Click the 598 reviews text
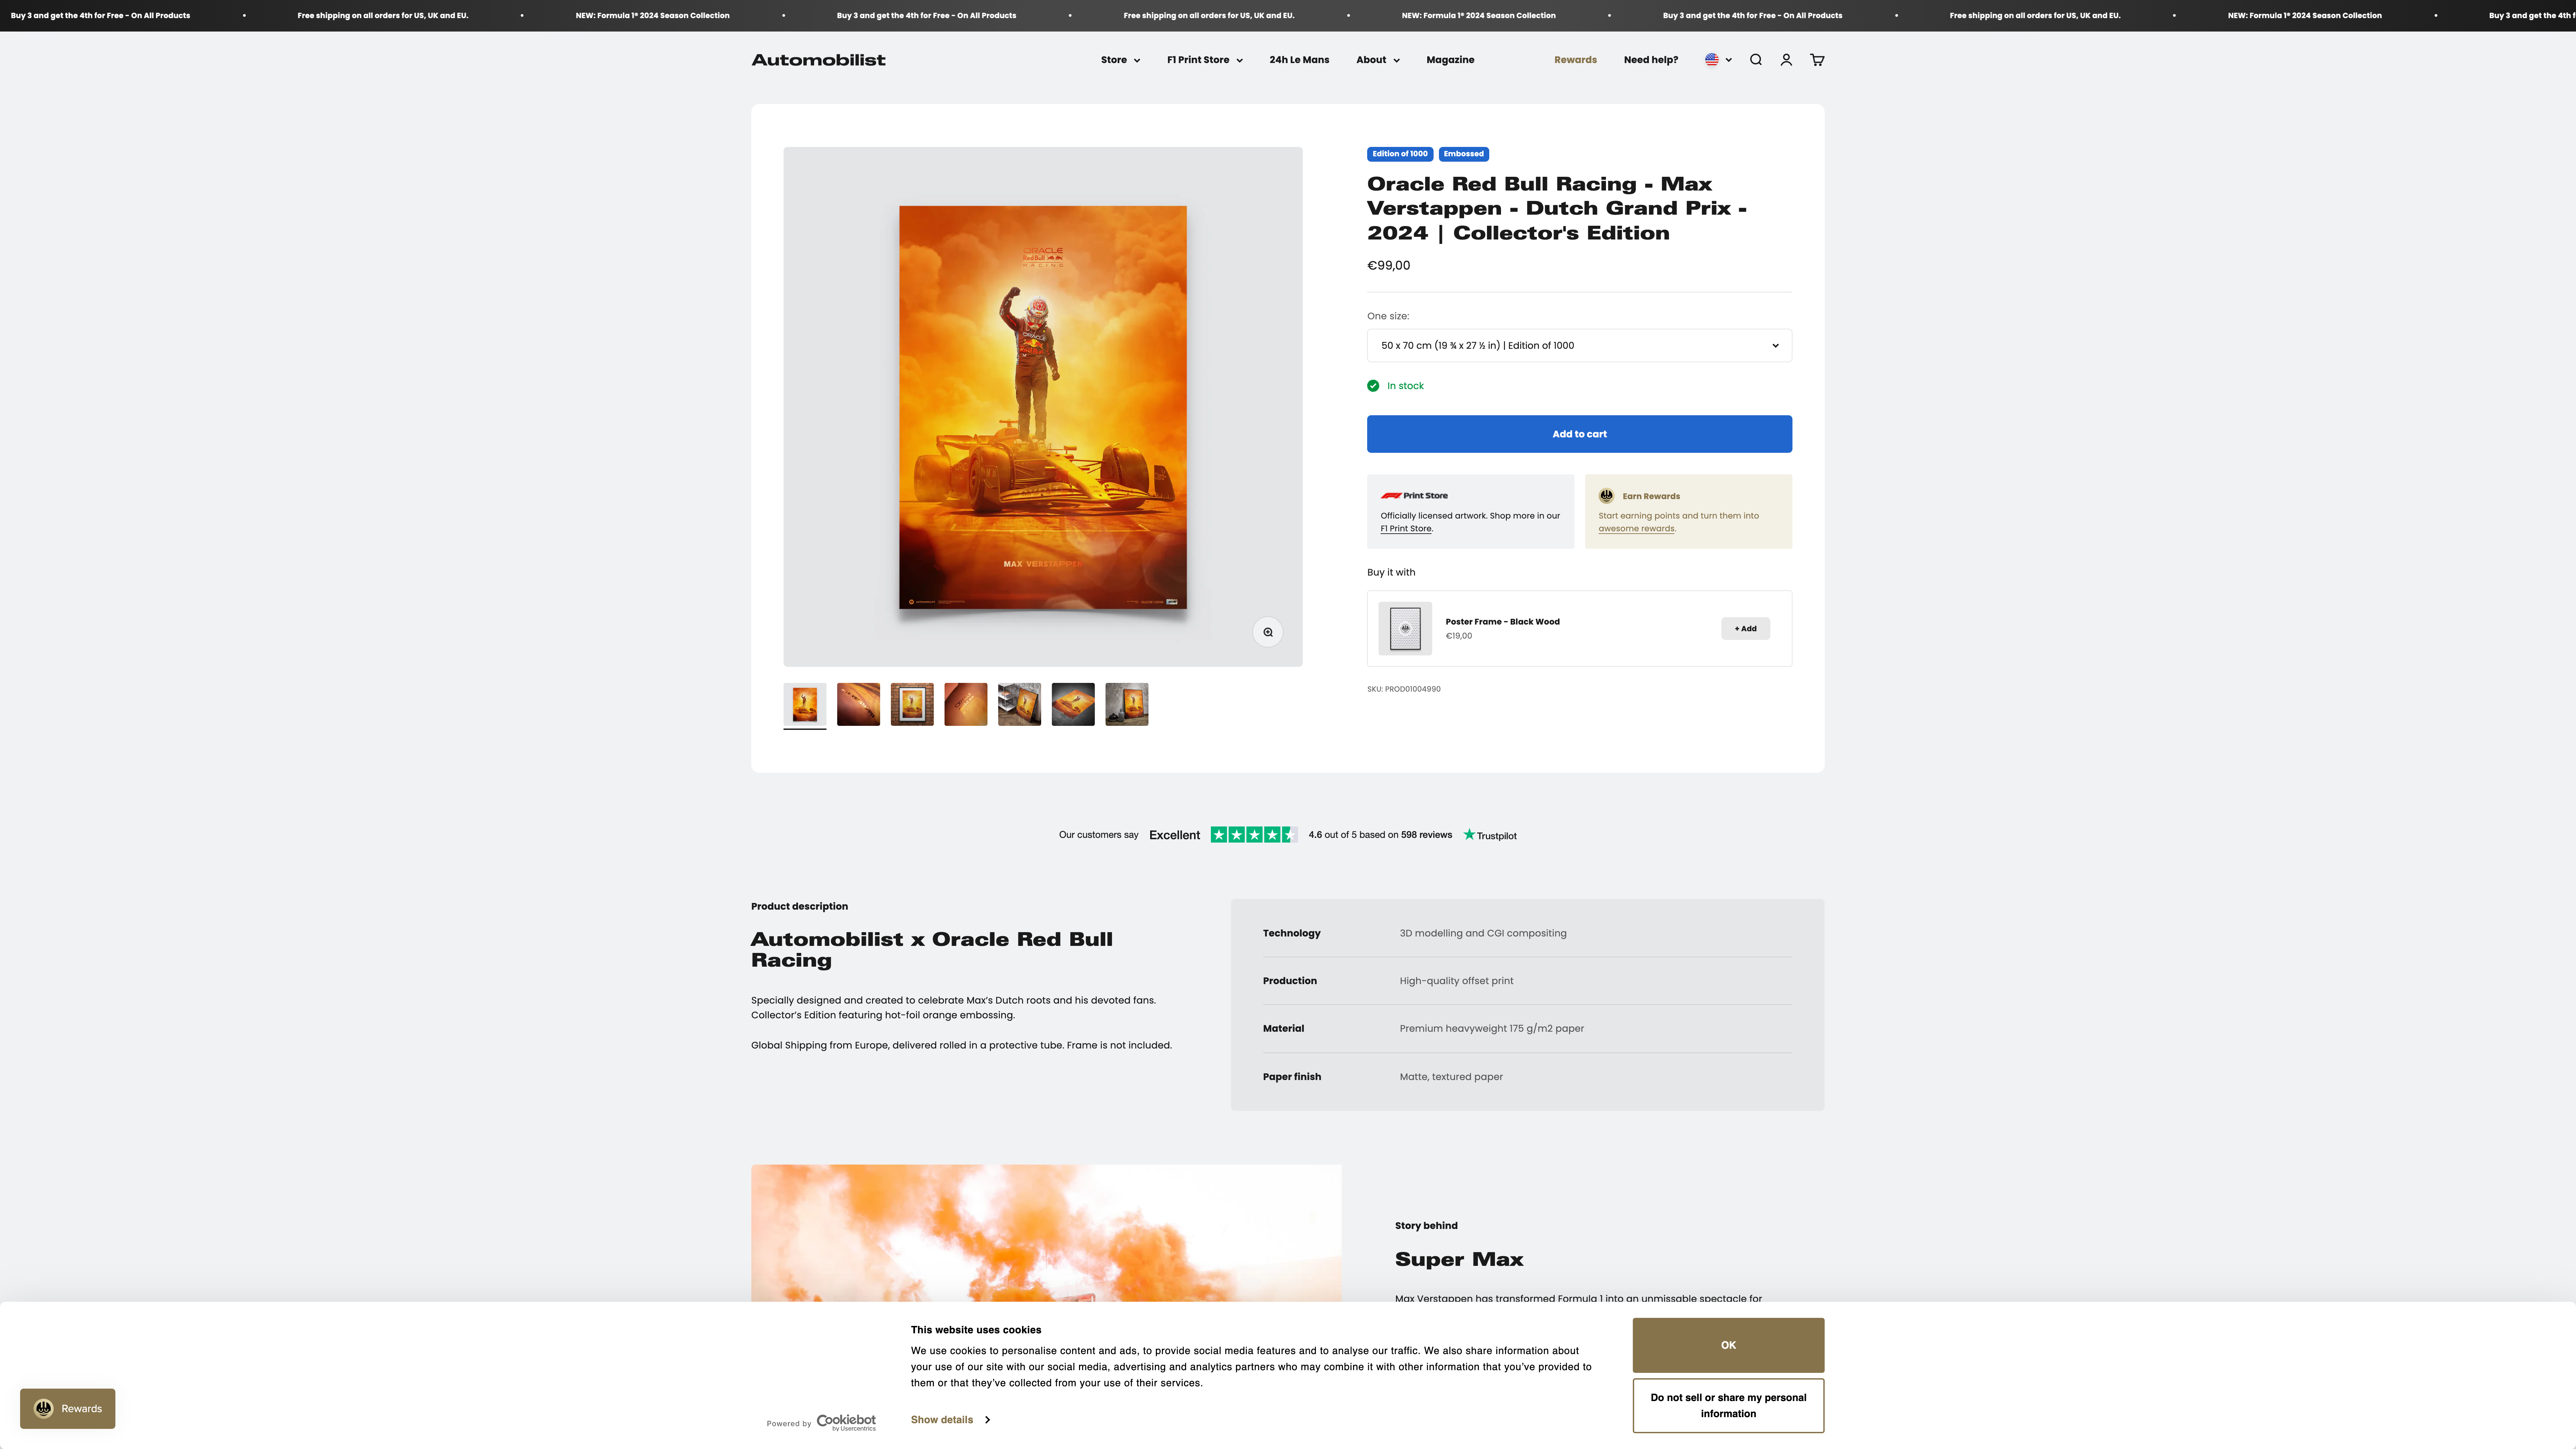2576x1449 pixels. click(x=1426, y=835)
